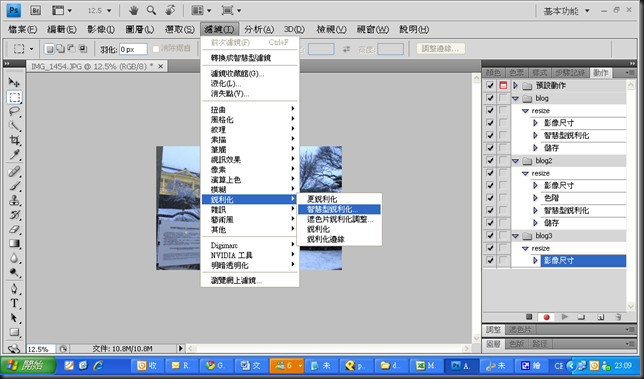Select the Crop tool

[x=14, y=140]
